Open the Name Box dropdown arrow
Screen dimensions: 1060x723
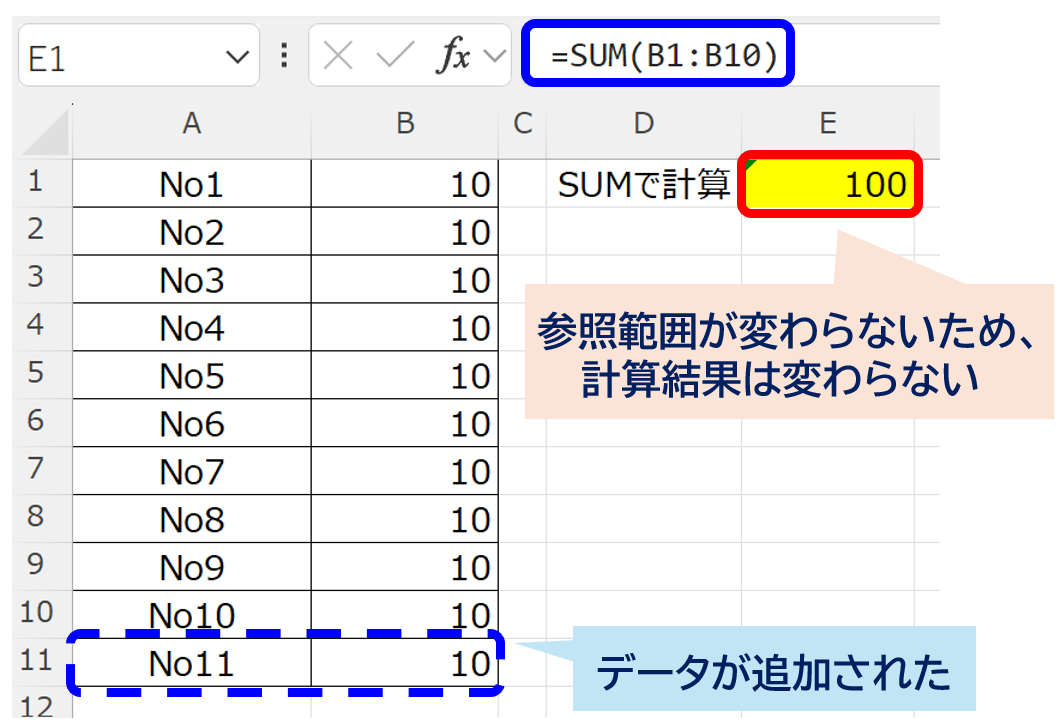pos(238,58)
